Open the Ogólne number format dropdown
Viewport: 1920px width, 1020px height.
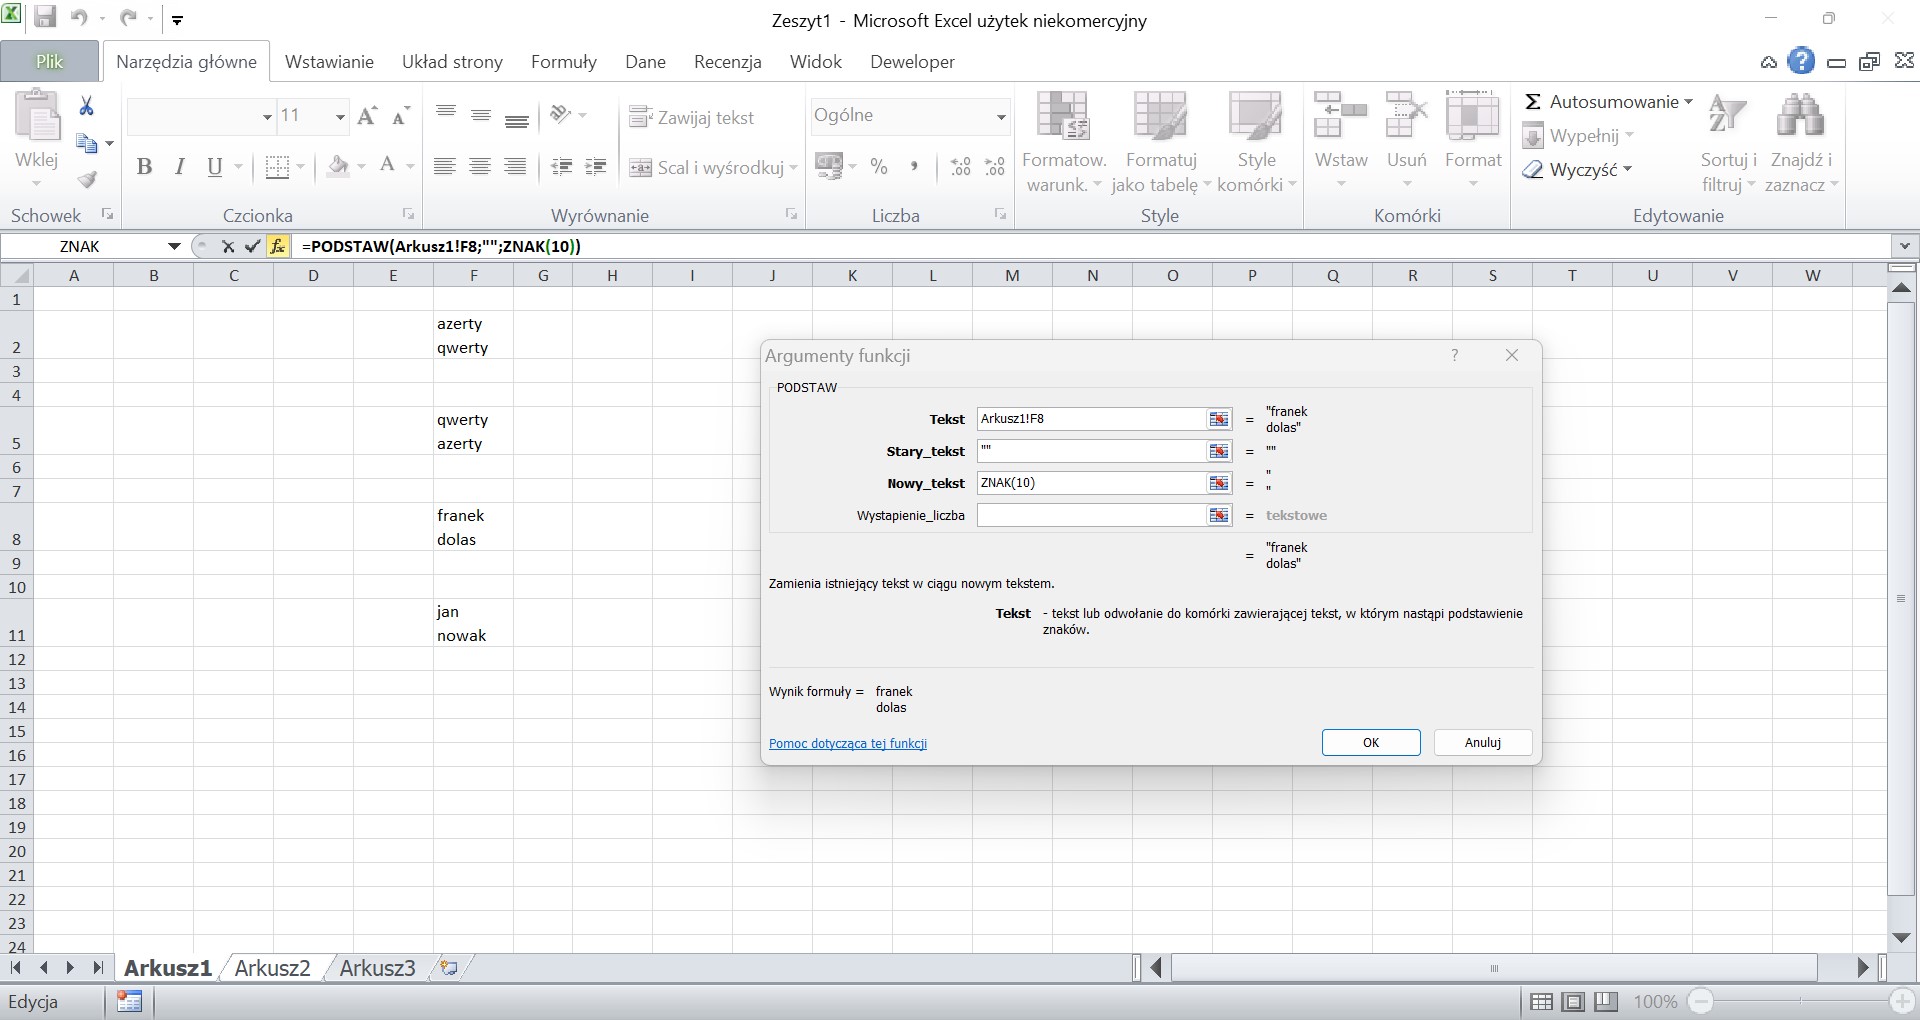point(1000,117)
